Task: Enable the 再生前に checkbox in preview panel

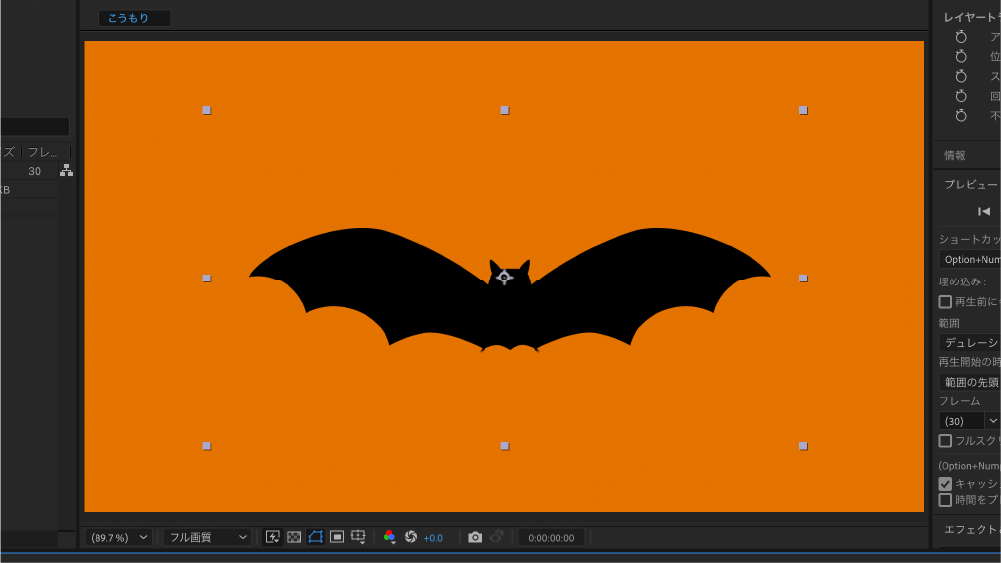Action: coord(945,301)
